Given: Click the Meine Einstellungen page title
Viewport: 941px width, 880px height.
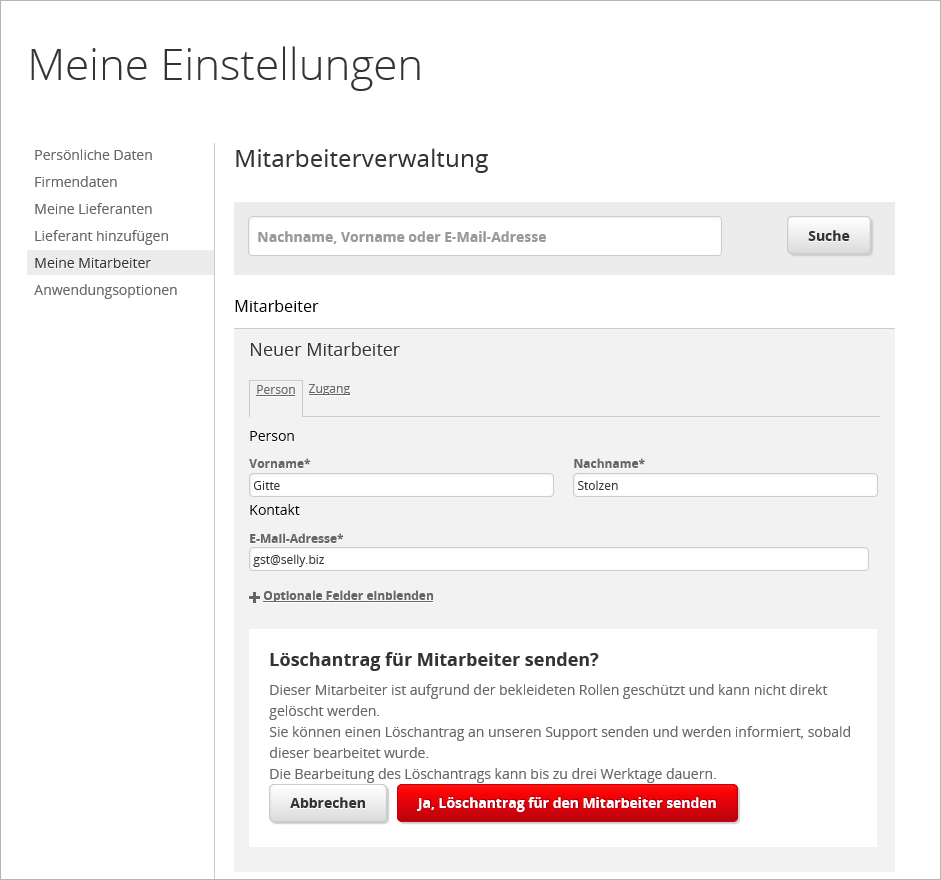Looking at the screenshot, I should tap(225, 66).
